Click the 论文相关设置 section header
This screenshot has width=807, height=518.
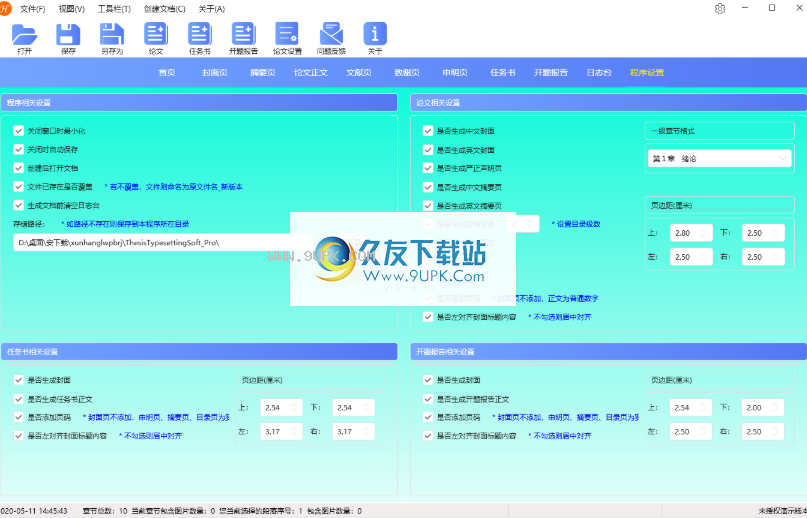point(608,102)
